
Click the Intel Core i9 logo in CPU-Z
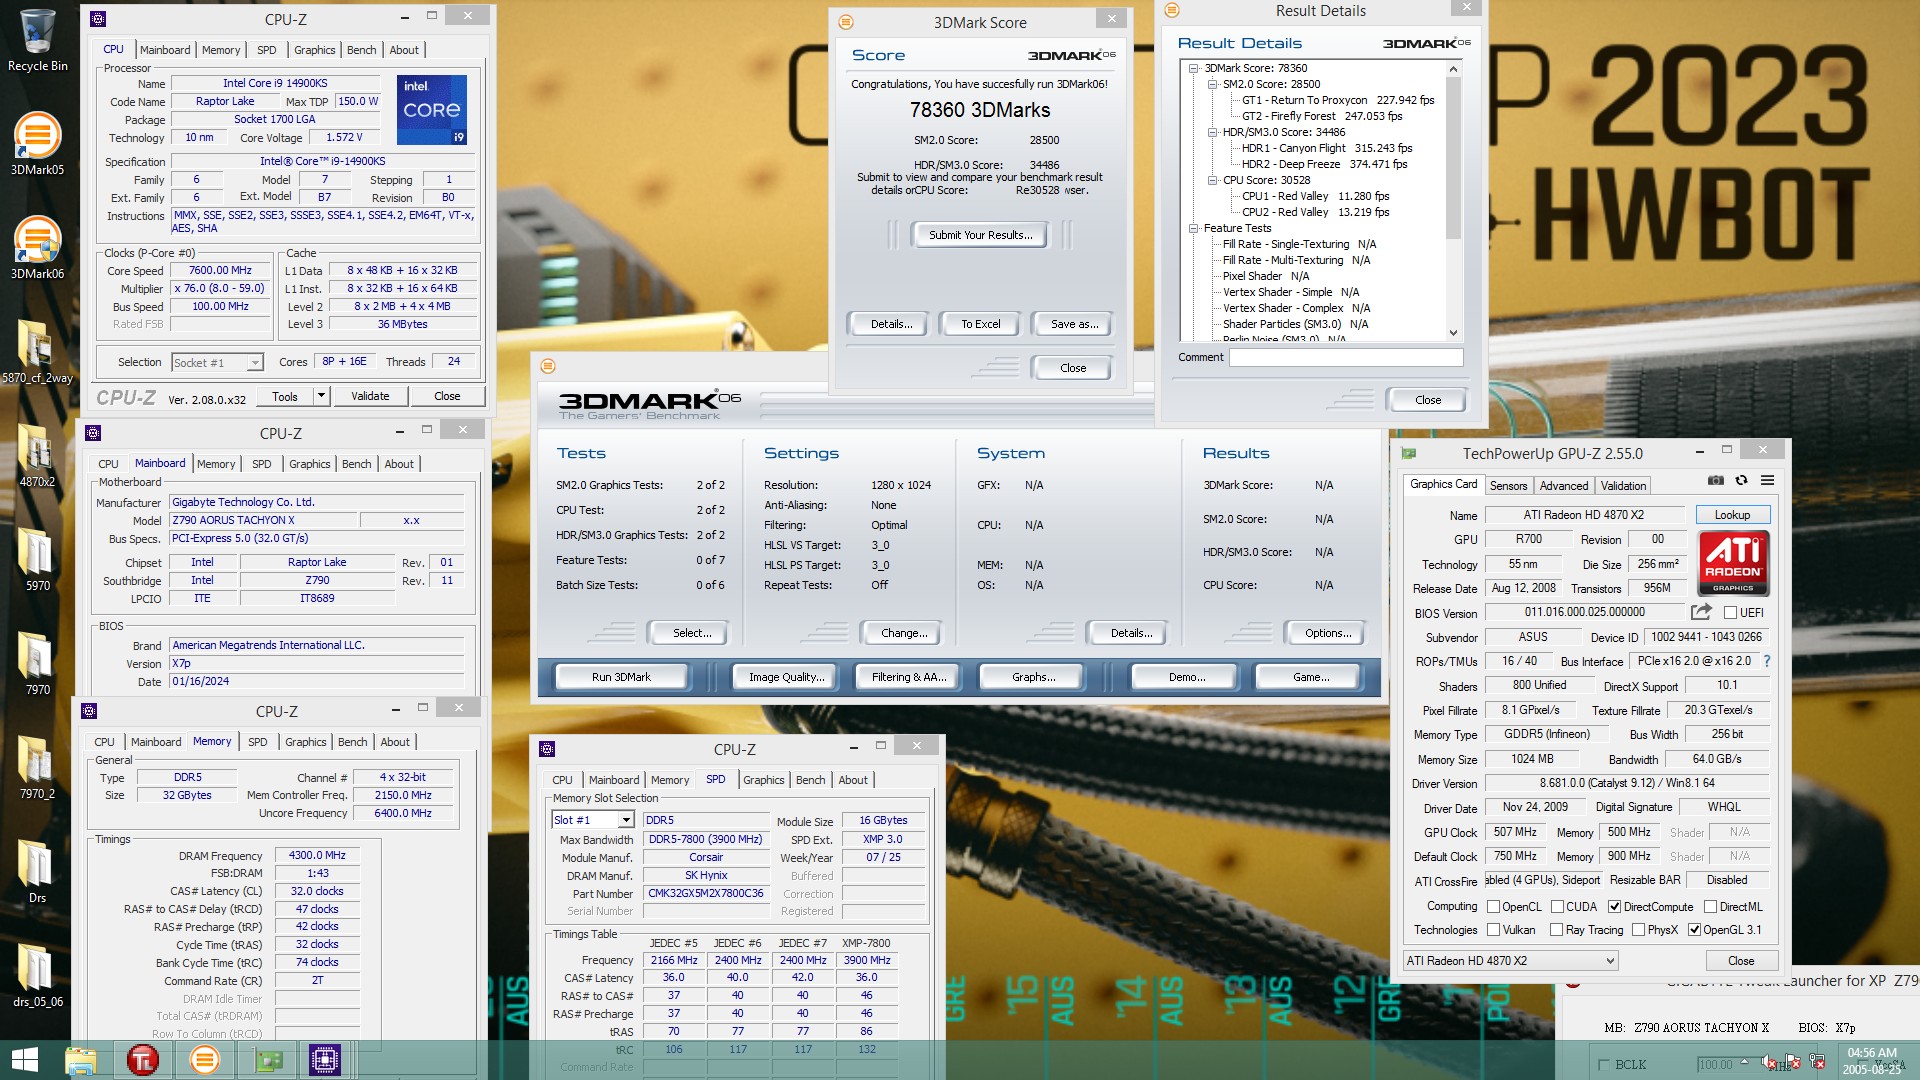pyautogui.click(x=432, y=109)
